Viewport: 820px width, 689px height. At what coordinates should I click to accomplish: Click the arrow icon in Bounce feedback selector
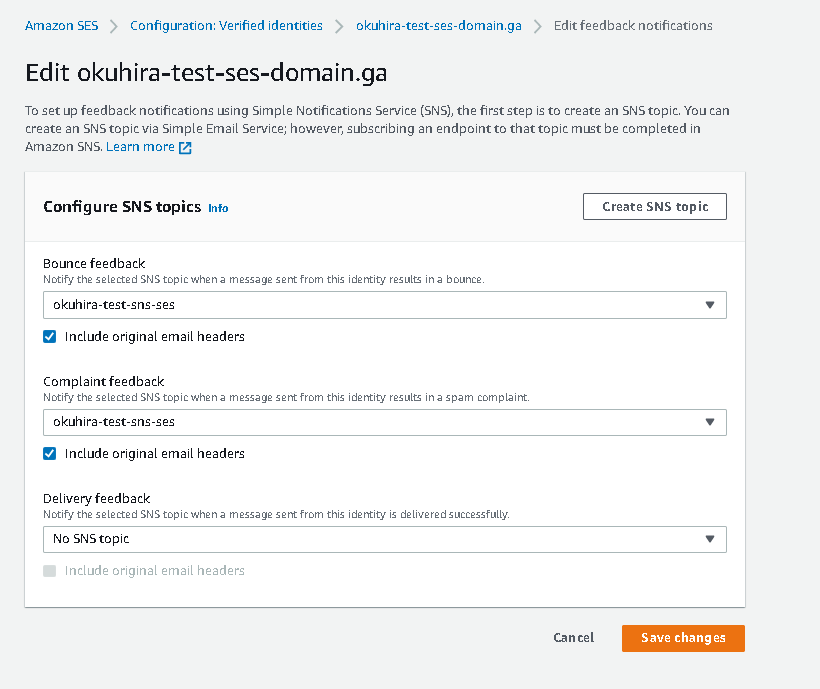pos(710,305)
